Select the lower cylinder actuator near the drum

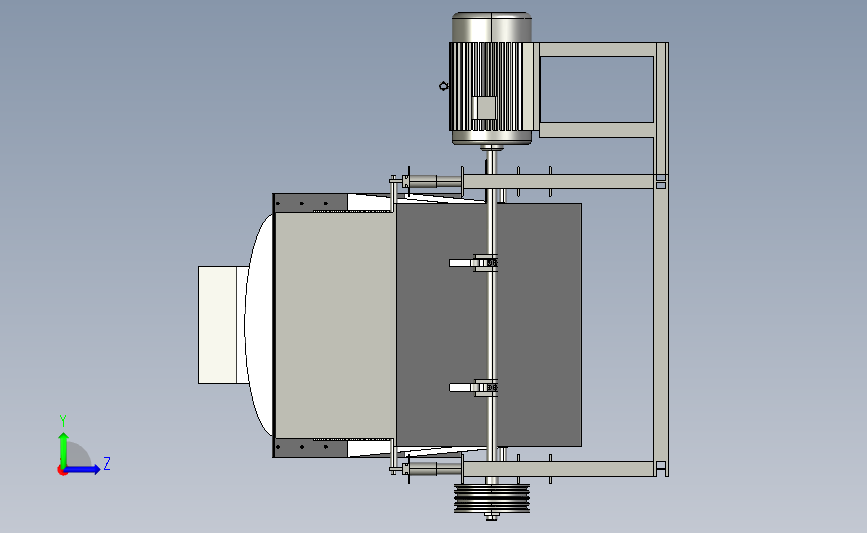click(434, 469)
